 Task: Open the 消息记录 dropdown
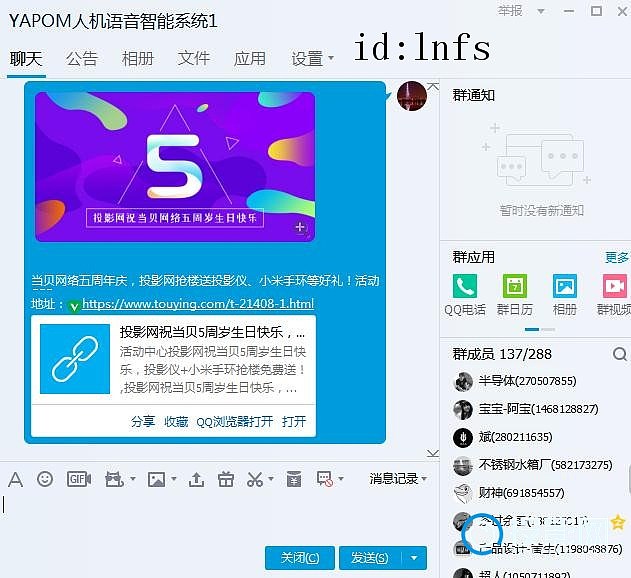[398, 479]
